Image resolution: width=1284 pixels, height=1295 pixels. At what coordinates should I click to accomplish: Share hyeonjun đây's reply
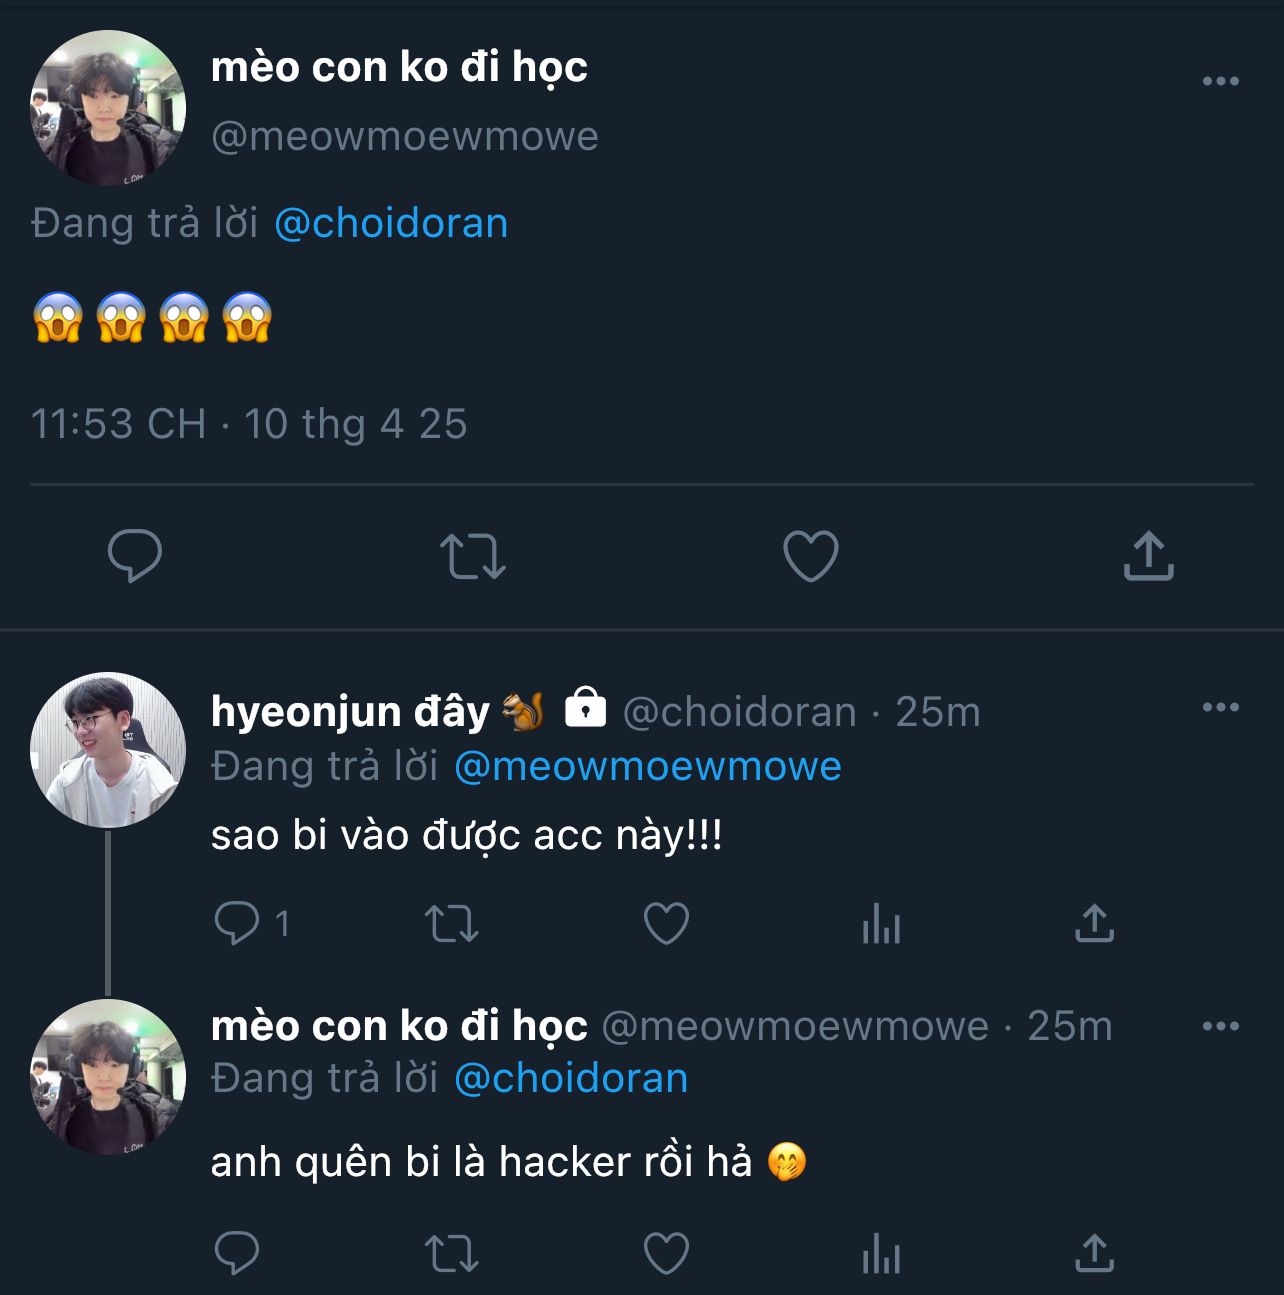[1094, 923]
